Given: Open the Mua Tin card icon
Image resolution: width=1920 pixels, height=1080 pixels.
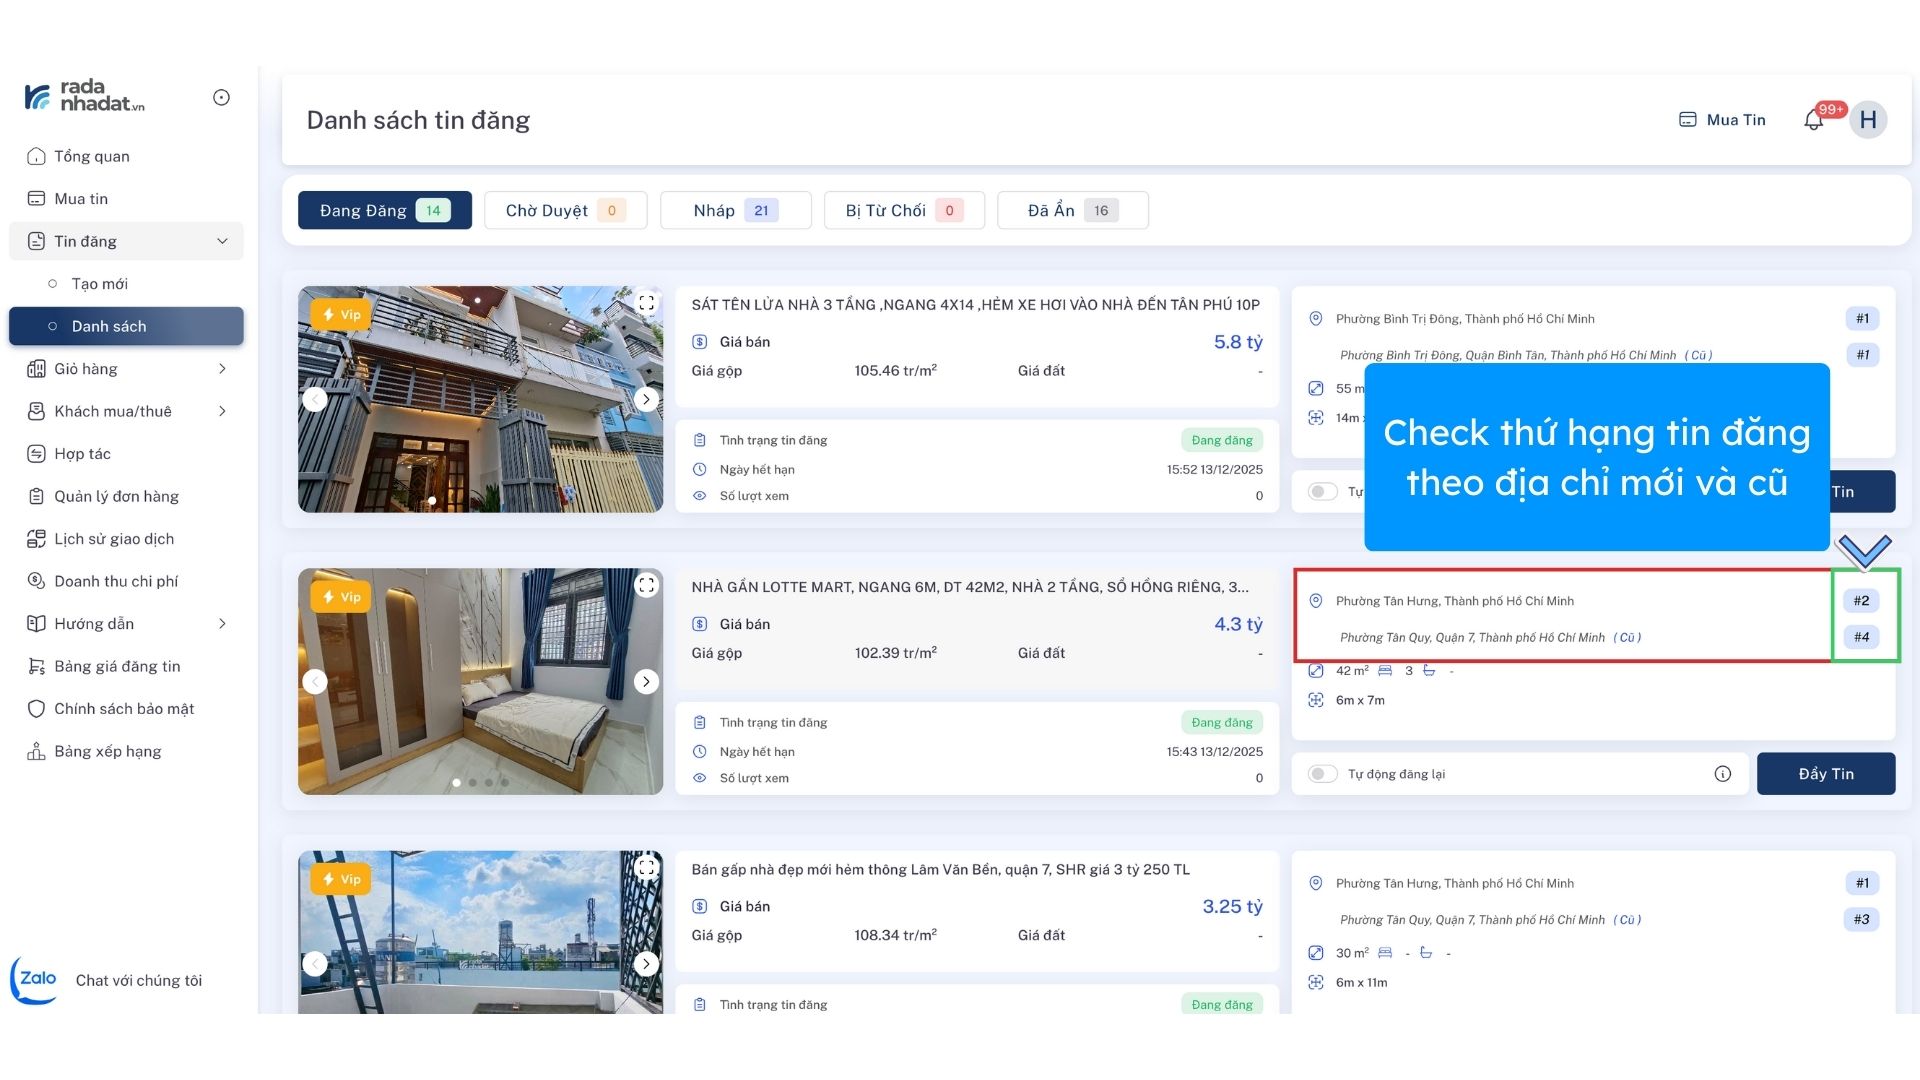Looking at the screenshot, I should [1687, 120].
